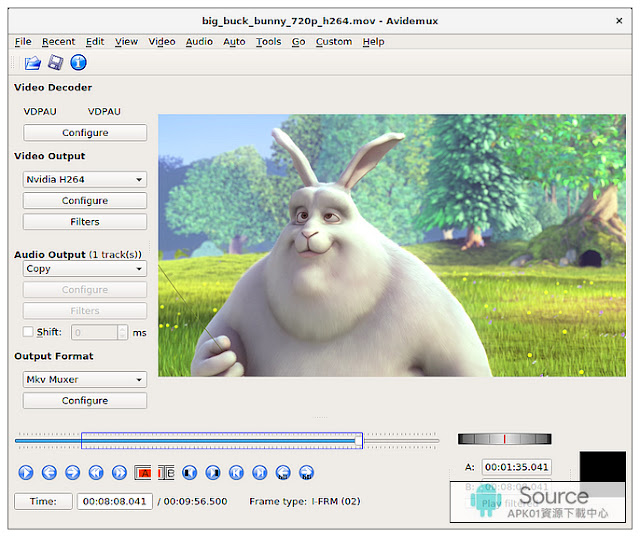Screen dimensions: 640x537
Task: Open the Auto menu
Action: (234, 42)
